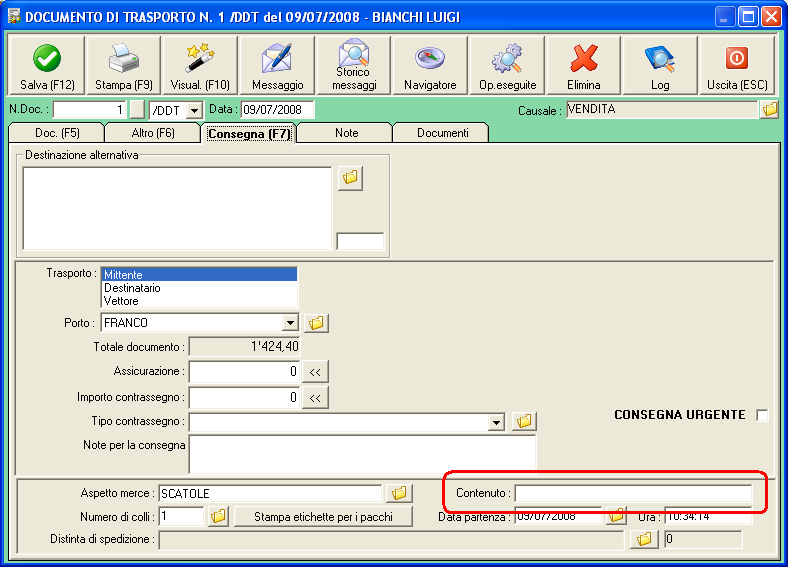The width and height of the screenshot is (788, 567).
Task: Click the Contenuto input field
Action: tap(633, 494)
